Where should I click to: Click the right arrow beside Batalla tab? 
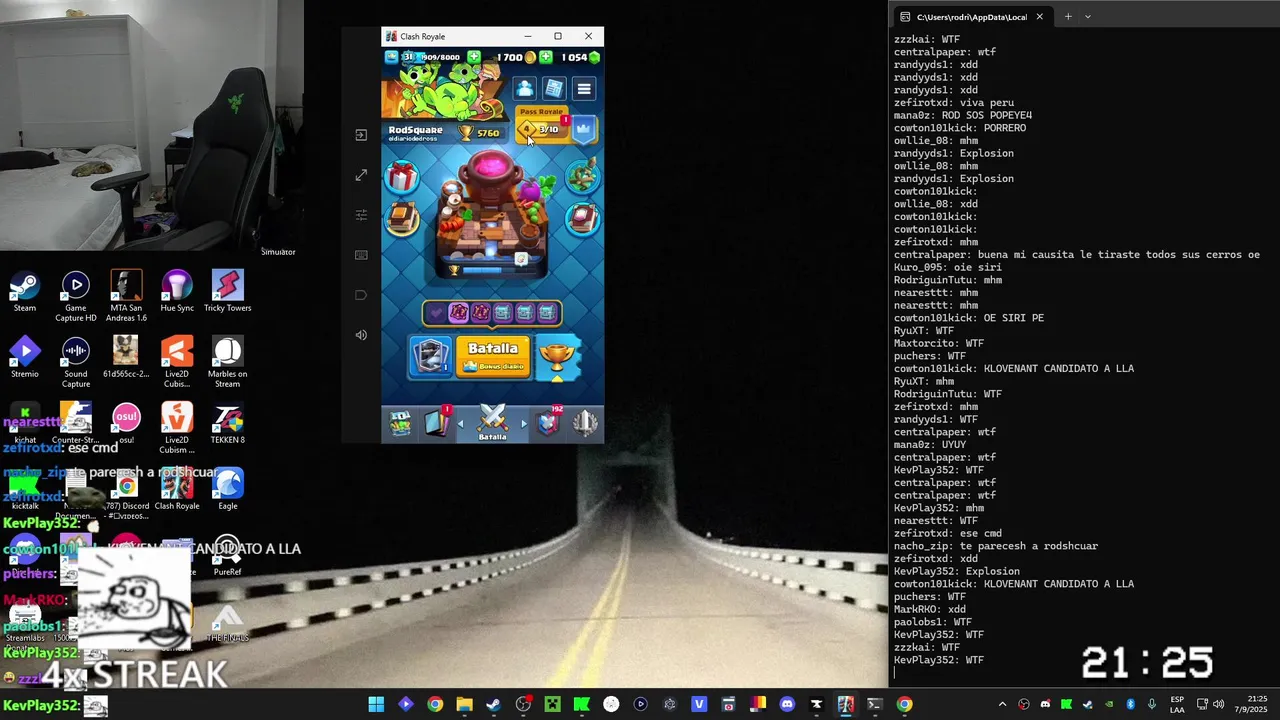(523, 424)
